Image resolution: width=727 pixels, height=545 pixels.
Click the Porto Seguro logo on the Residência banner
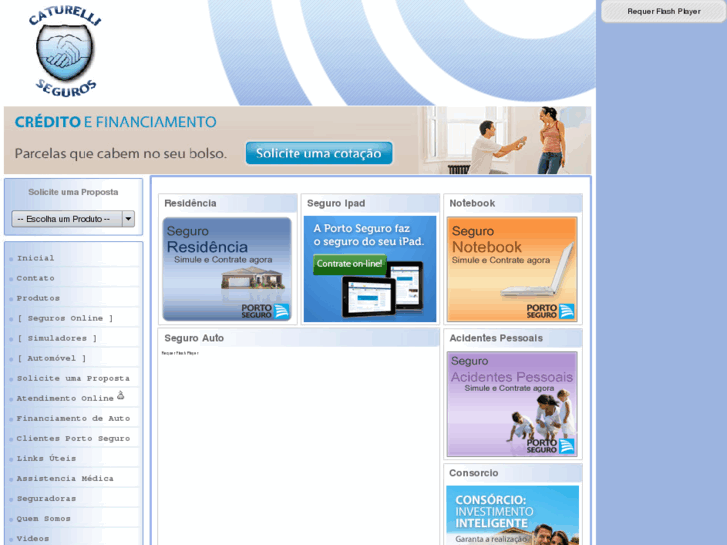click(x=265, y=311)
